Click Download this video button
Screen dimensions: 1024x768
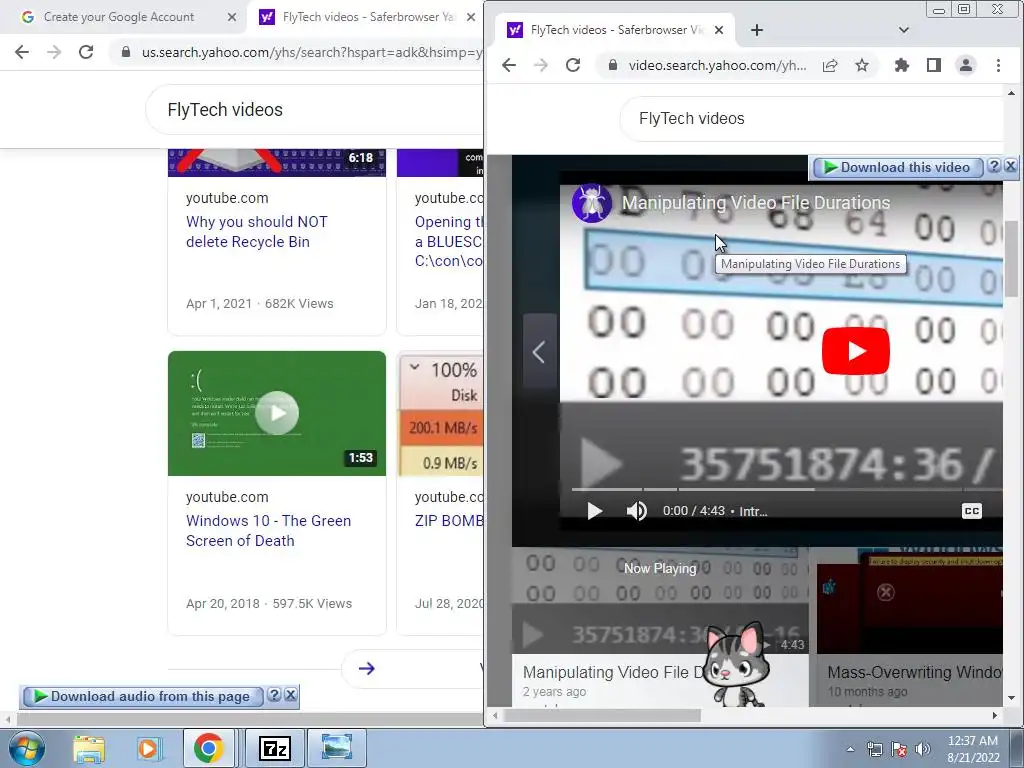point(897,168)
